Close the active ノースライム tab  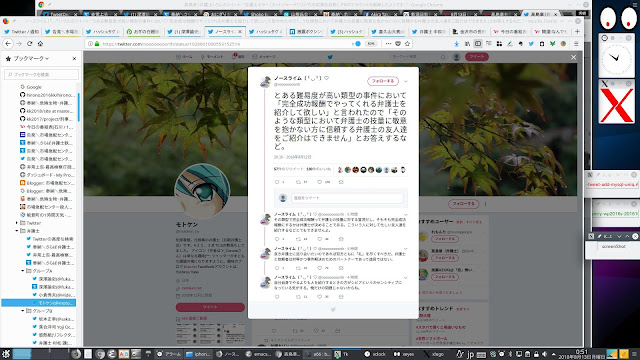pos(240,31)
